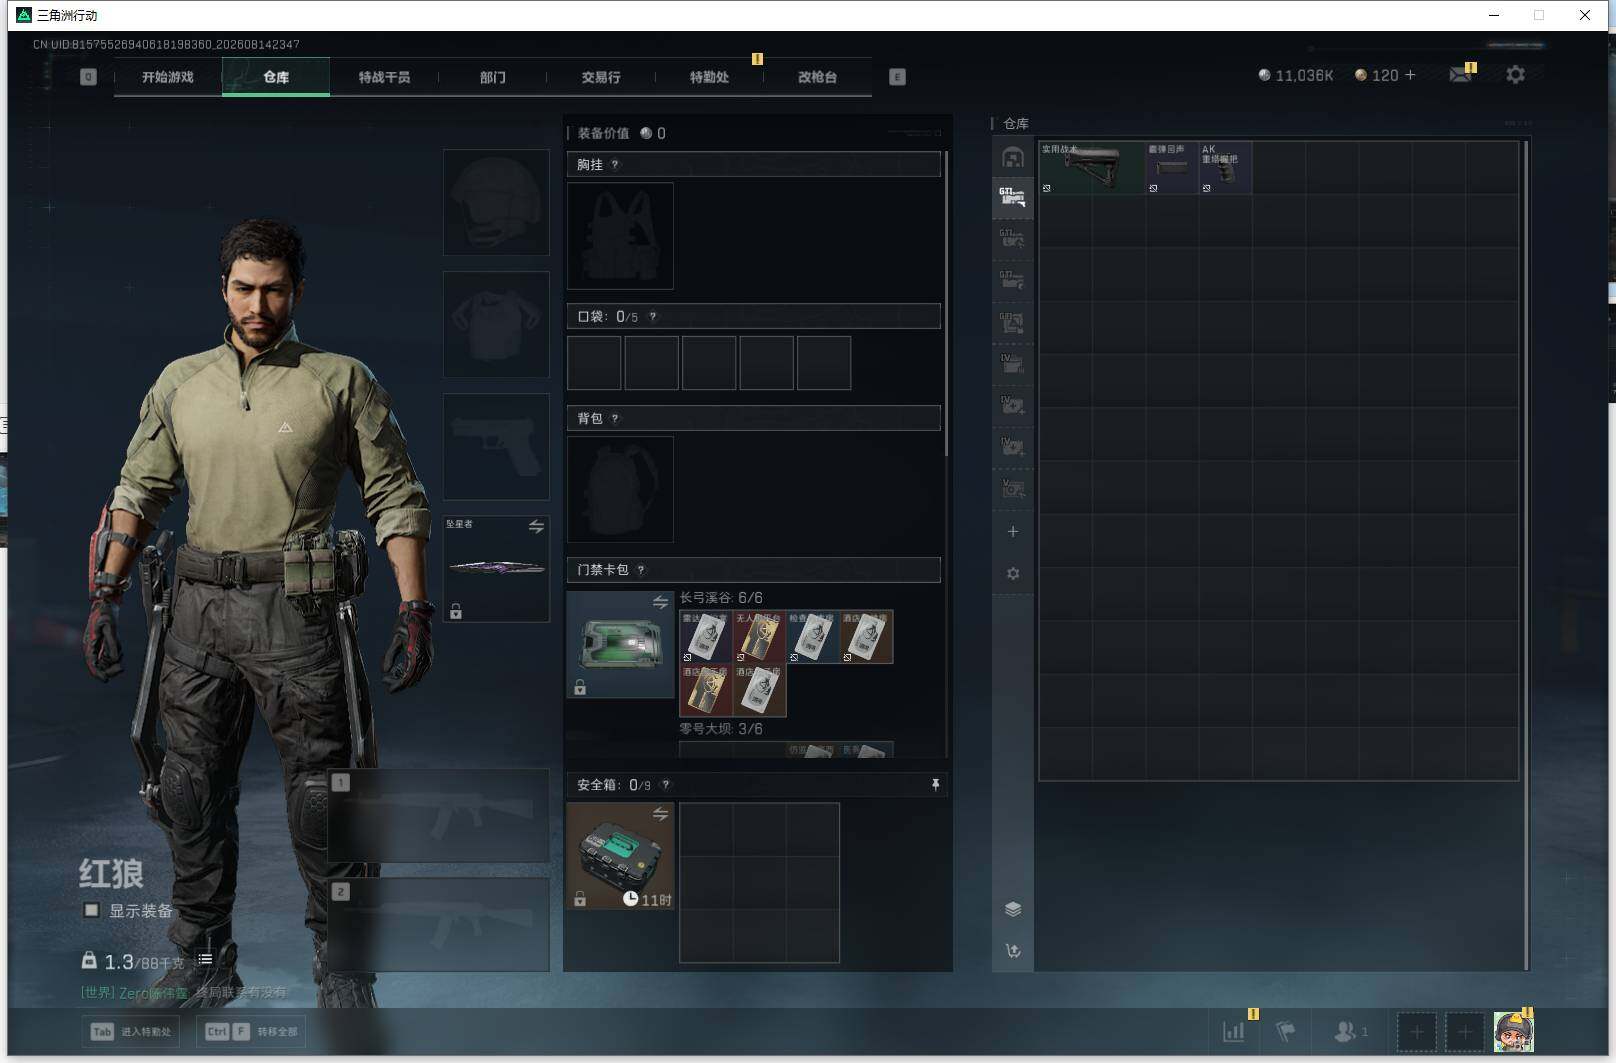1616x1063 pixels.
Task: Click the 装备价值 label
Action: tap(603, 133)
